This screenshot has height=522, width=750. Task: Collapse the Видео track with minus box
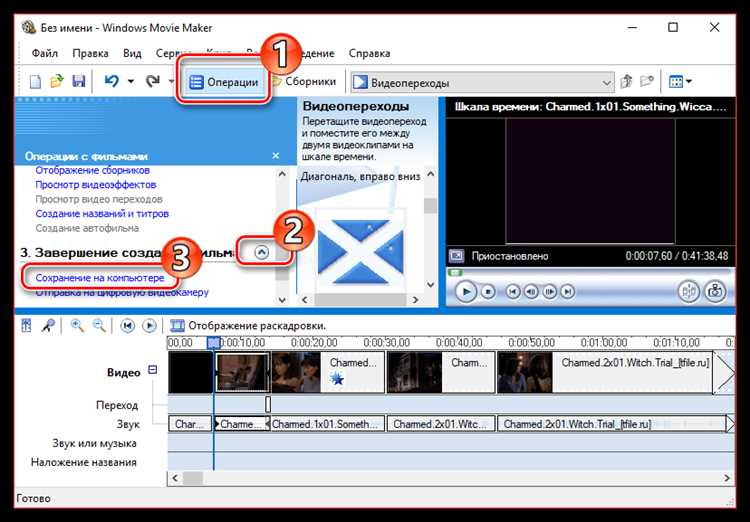(153, 370)
